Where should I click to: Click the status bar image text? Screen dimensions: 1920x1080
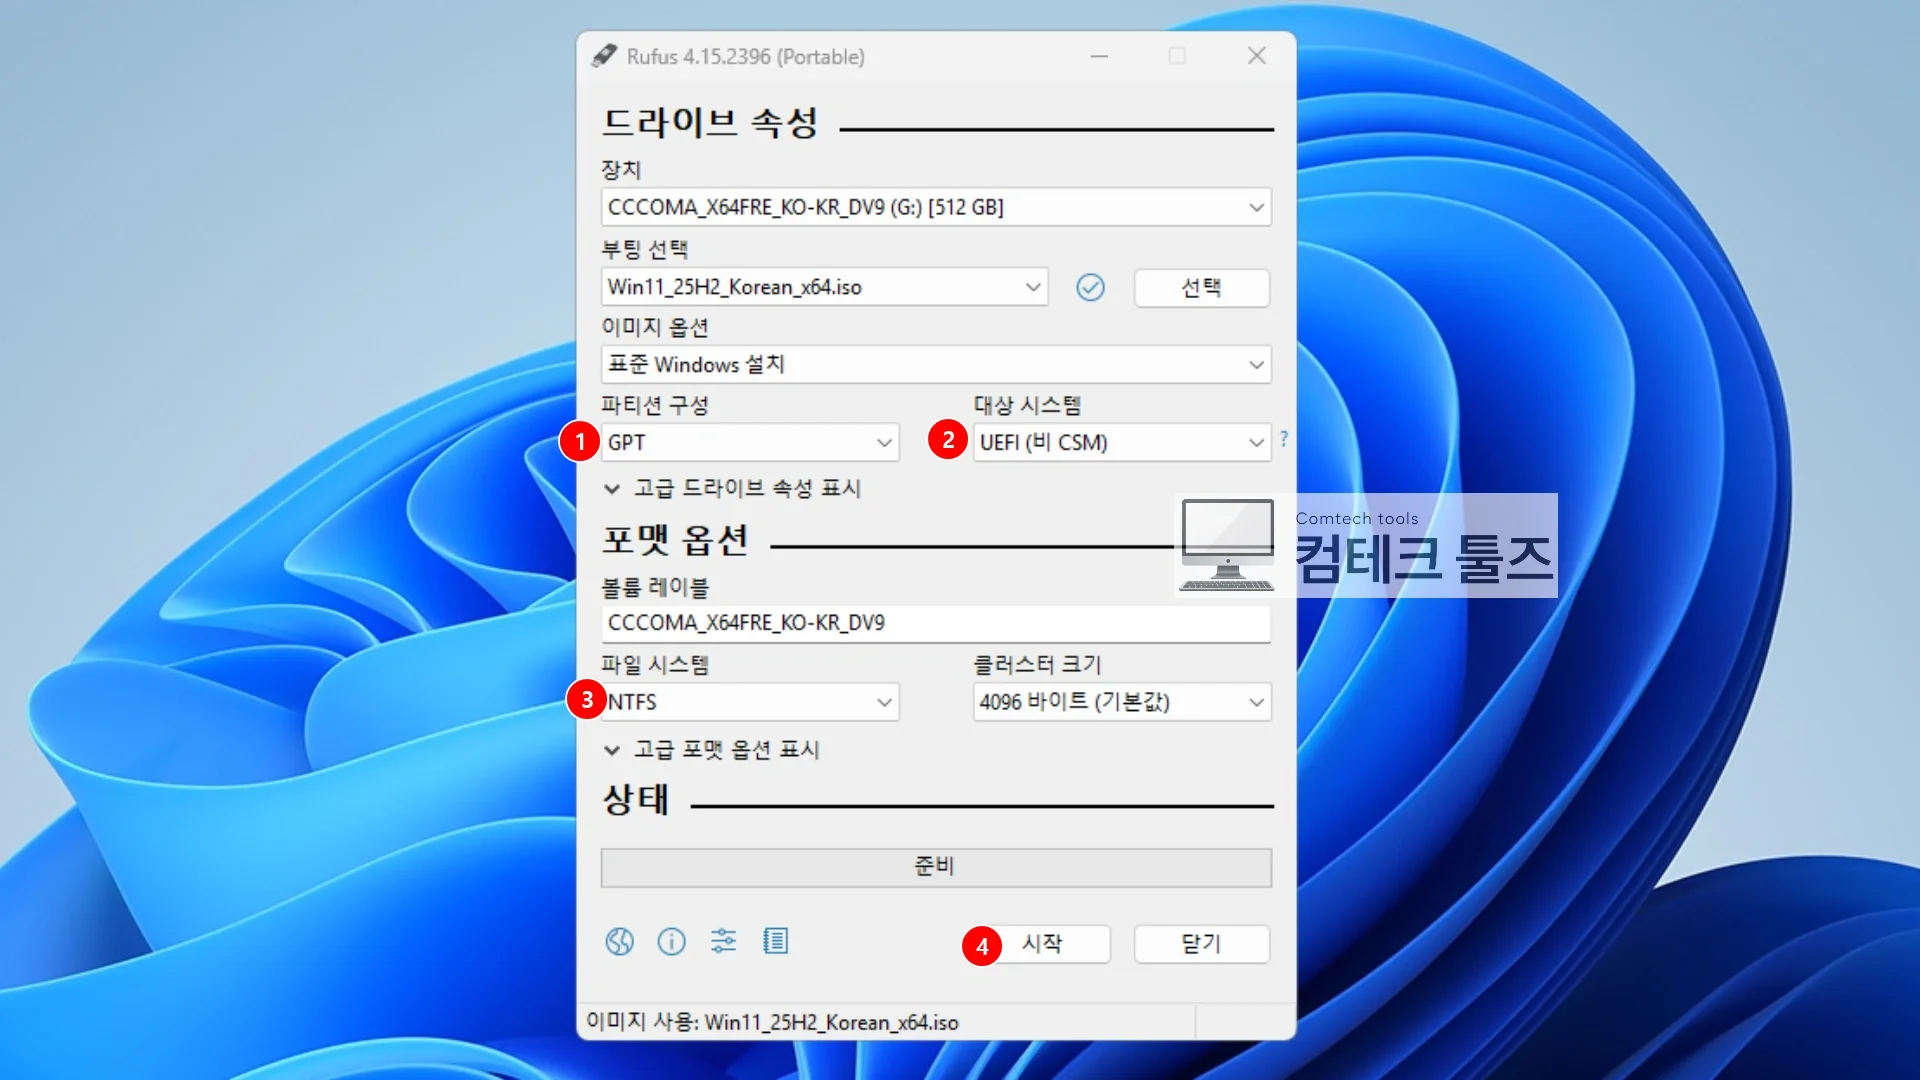click(772, 1022)
